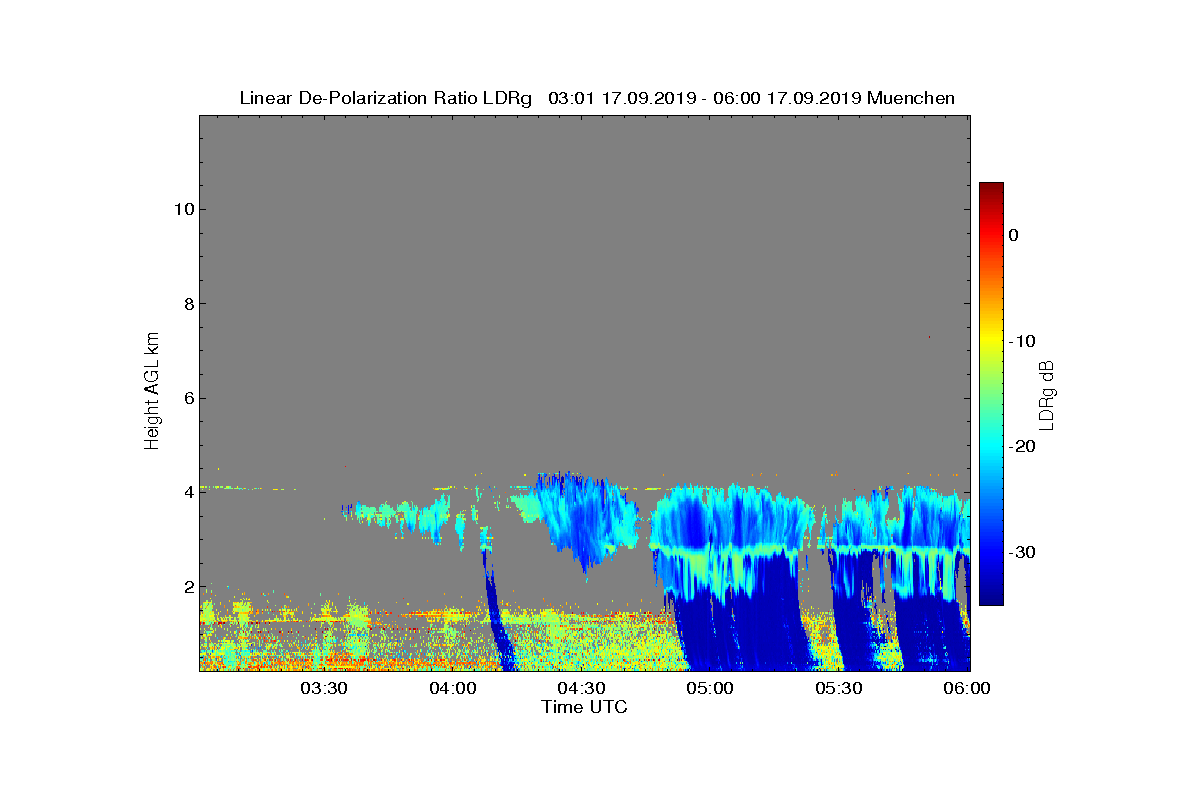Click the 'Time UTC' axis label
The height and width of the screenshot is (800, 1200).
585,707
